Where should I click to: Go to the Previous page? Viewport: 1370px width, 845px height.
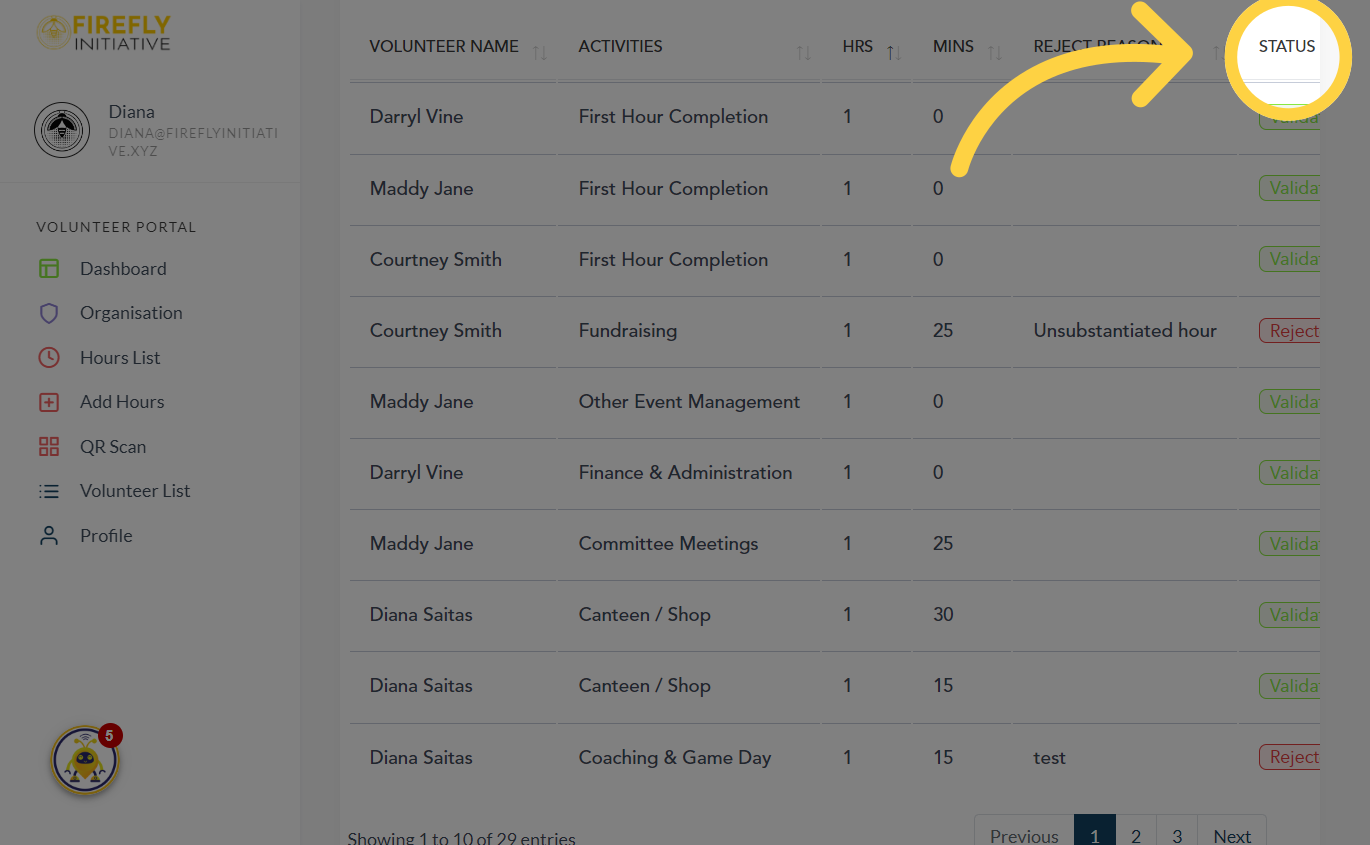click(1024, 836)
